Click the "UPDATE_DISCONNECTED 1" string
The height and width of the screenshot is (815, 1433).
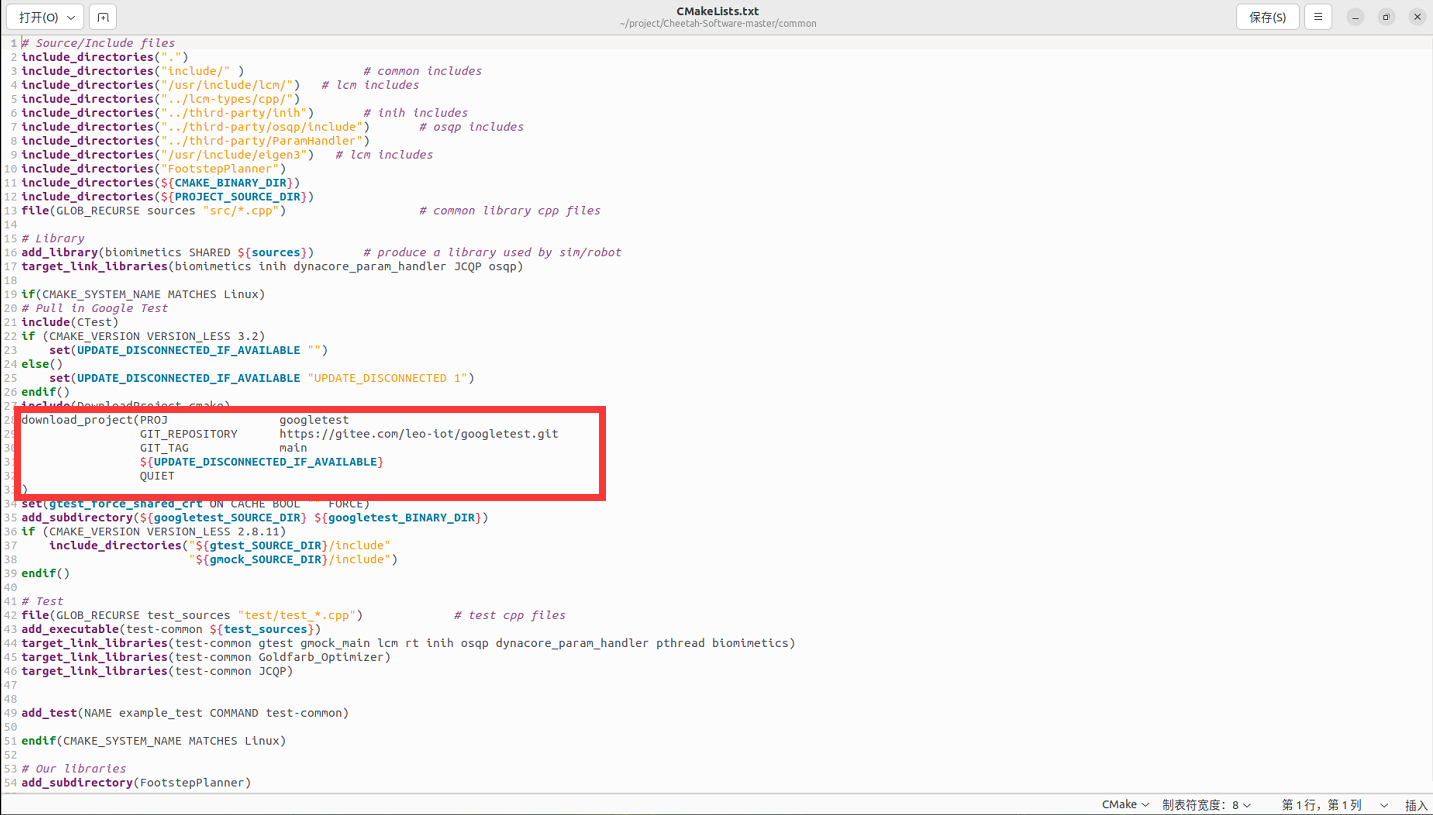387,378
